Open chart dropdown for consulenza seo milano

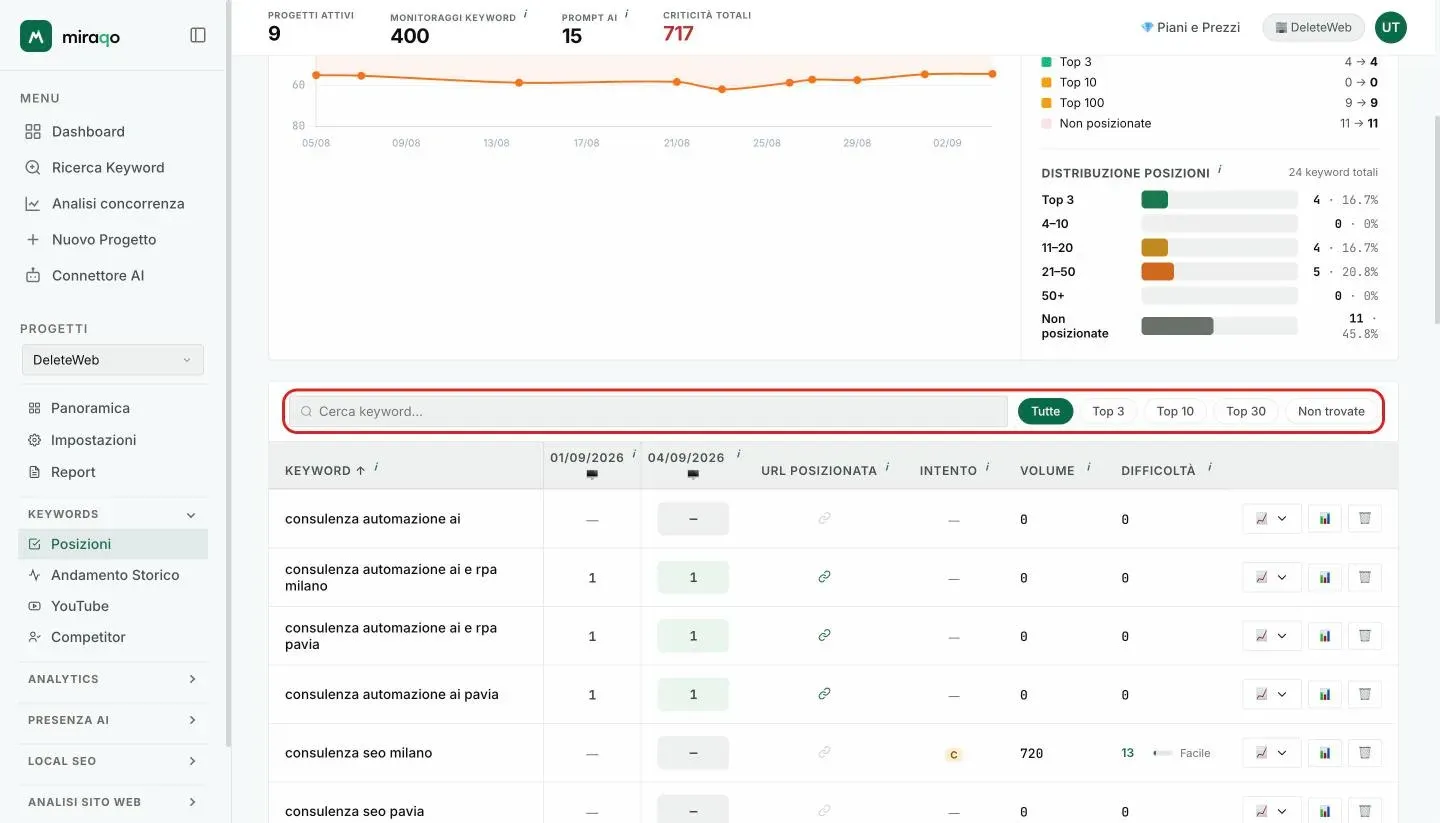[x=1271, y=753]
